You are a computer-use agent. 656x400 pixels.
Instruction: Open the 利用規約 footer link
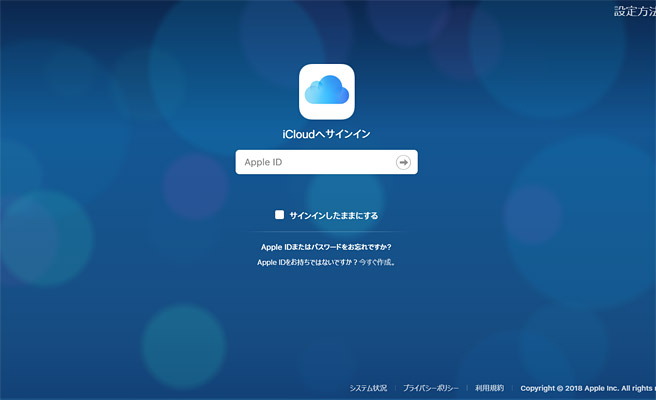point(489,388)
